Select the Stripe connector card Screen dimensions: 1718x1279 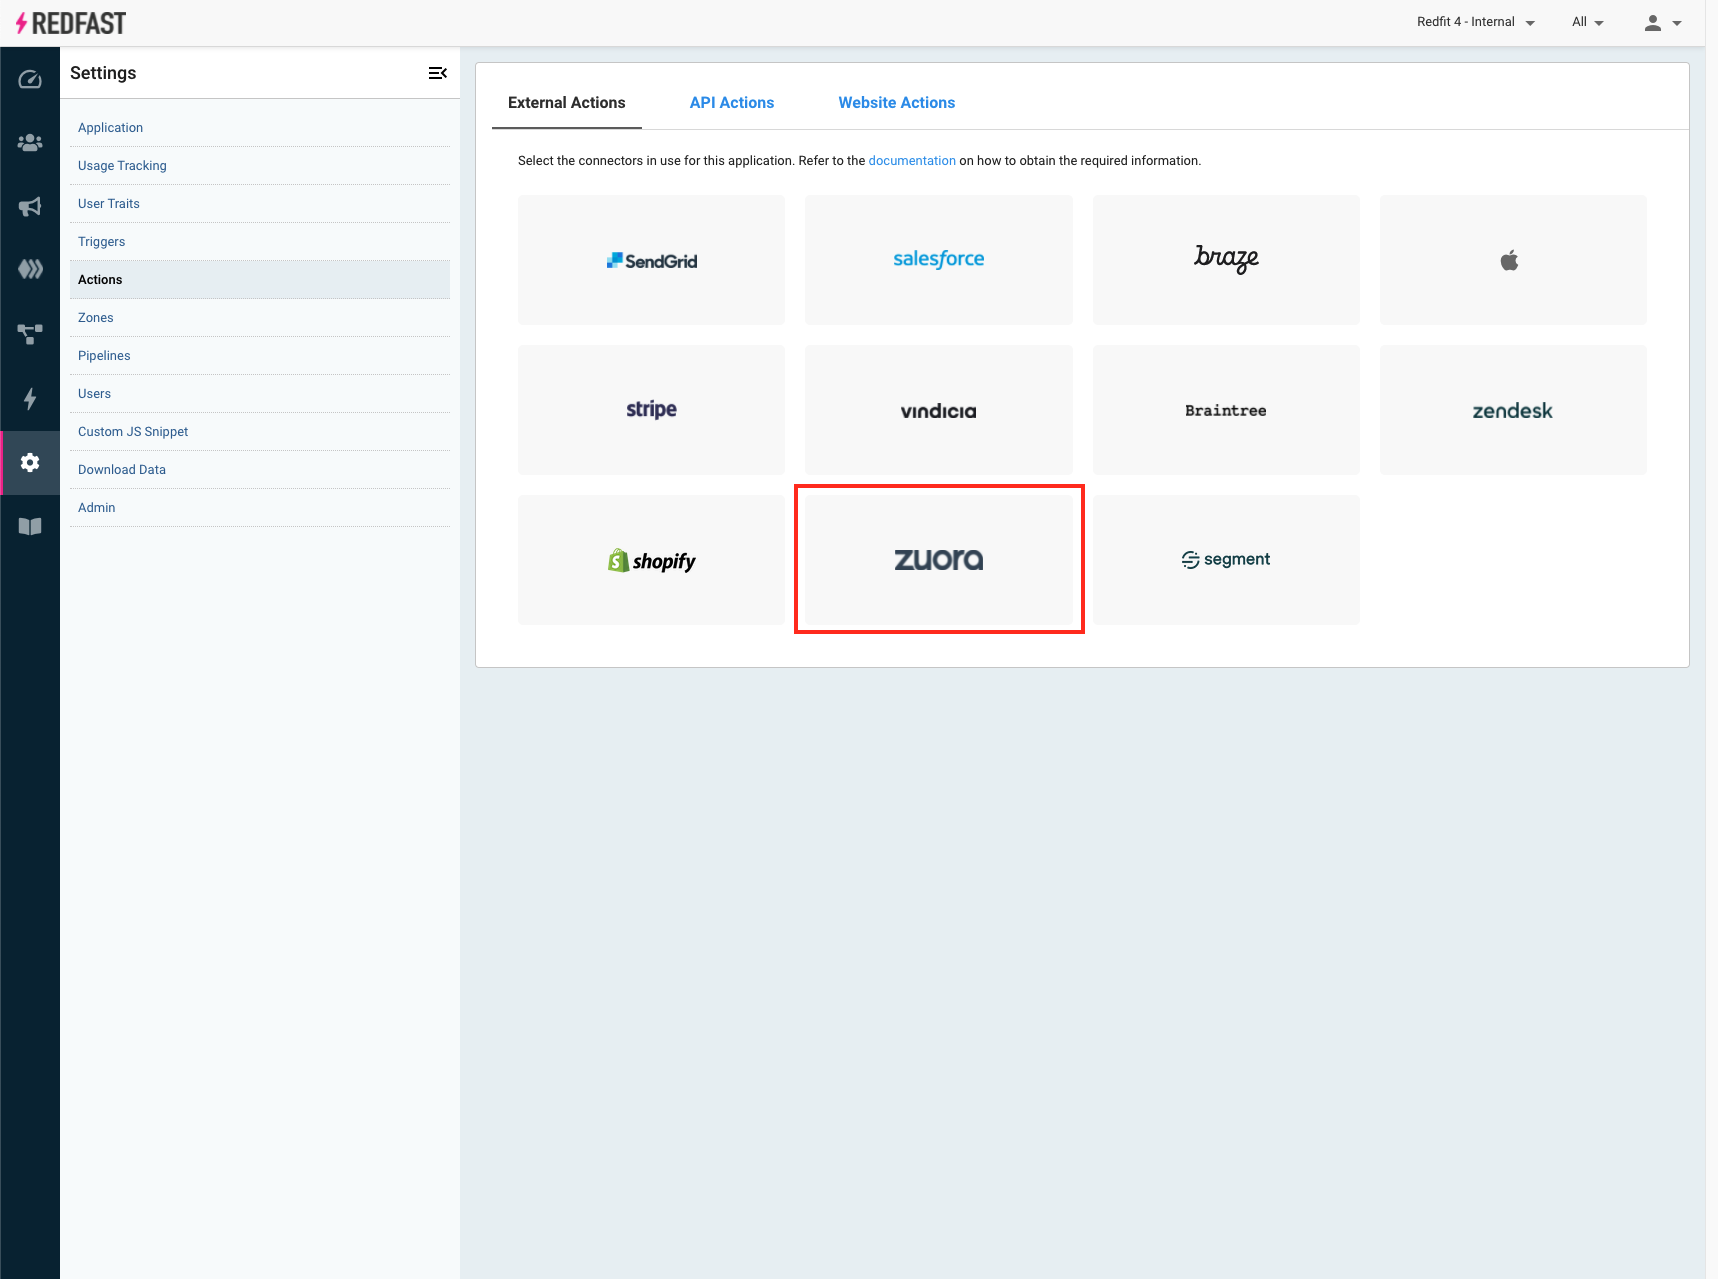[651, 410]
